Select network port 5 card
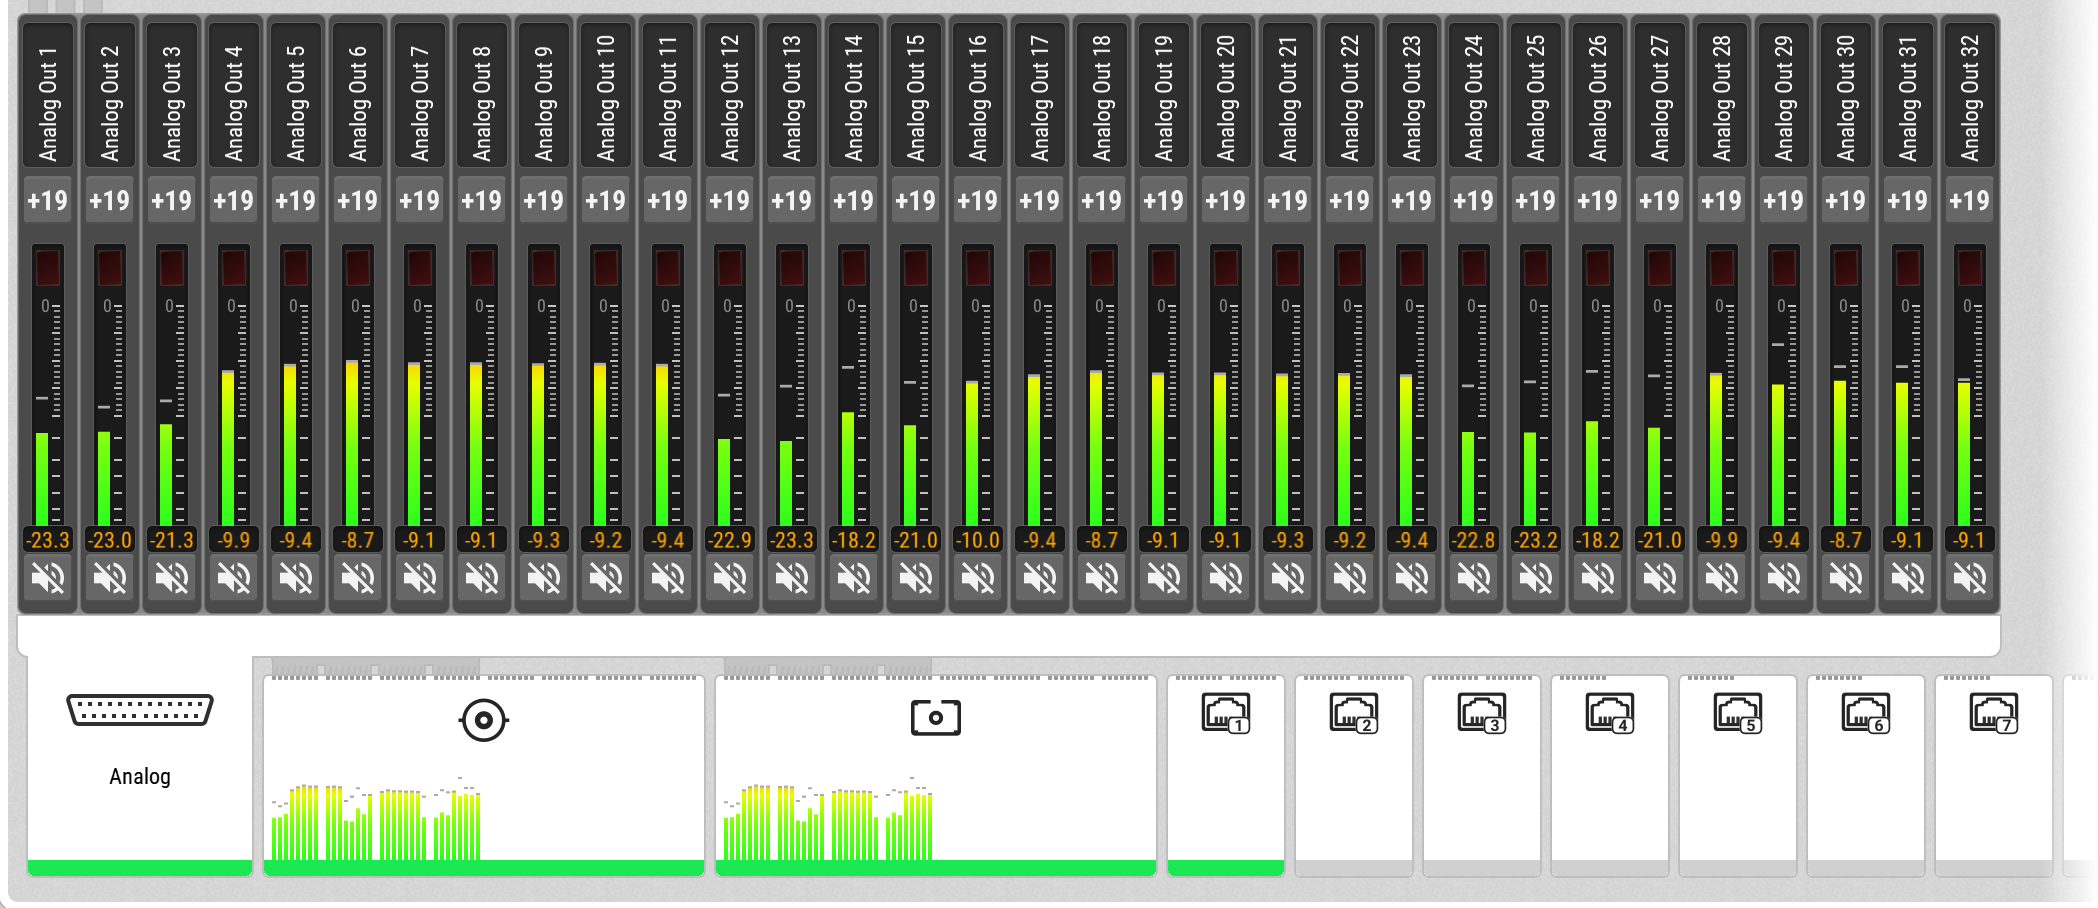 coord(1738,770)
